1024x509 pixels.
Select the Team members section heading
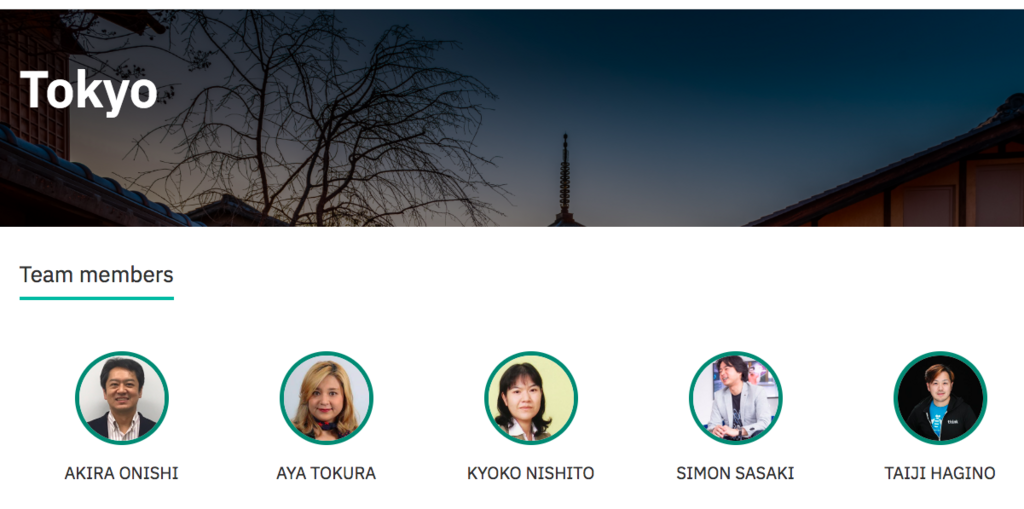click(x=97, y=275)
